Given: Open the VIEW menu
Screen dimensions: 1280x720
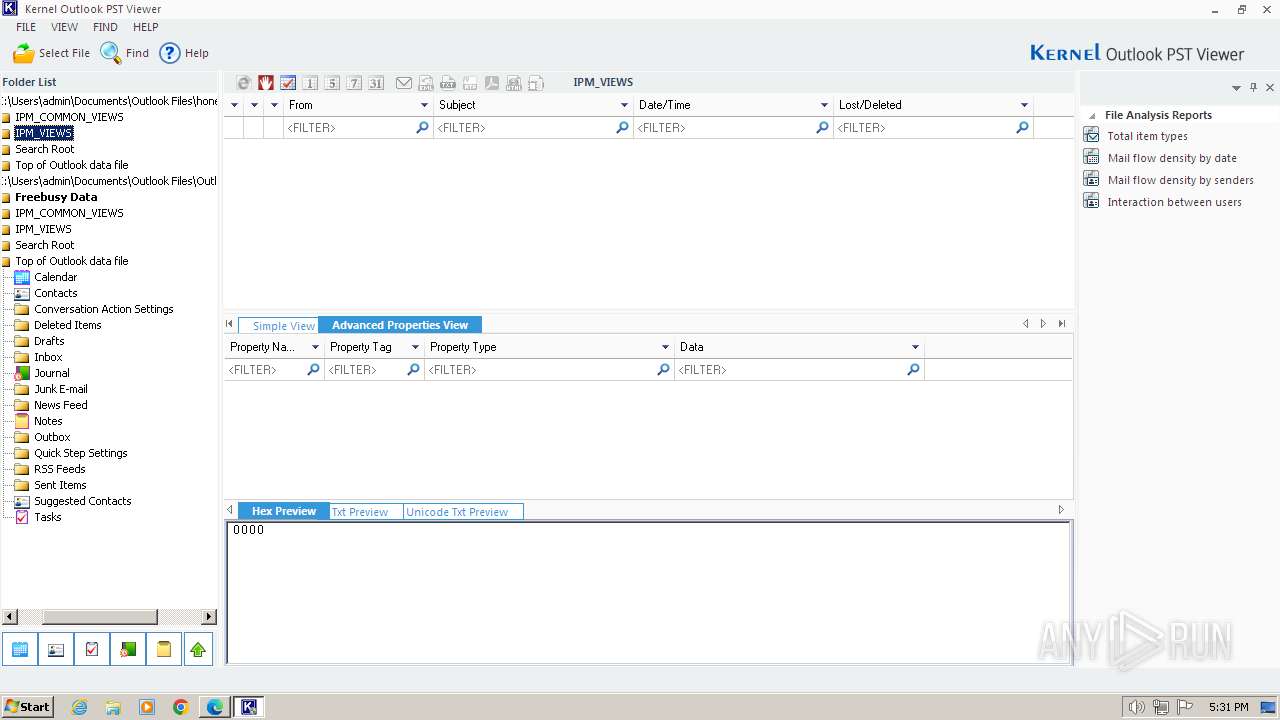Looking at the screenshot, I should tap(64, 27).
